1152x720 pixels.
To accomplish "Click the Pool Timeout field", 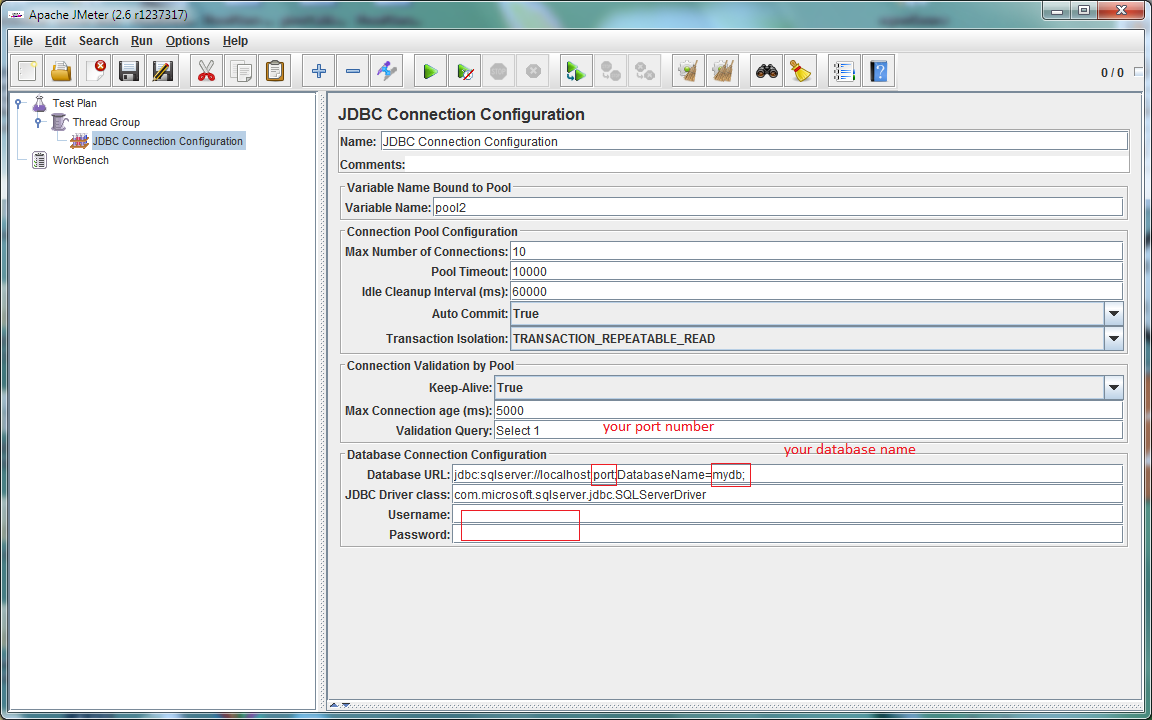I will (816, 271).
